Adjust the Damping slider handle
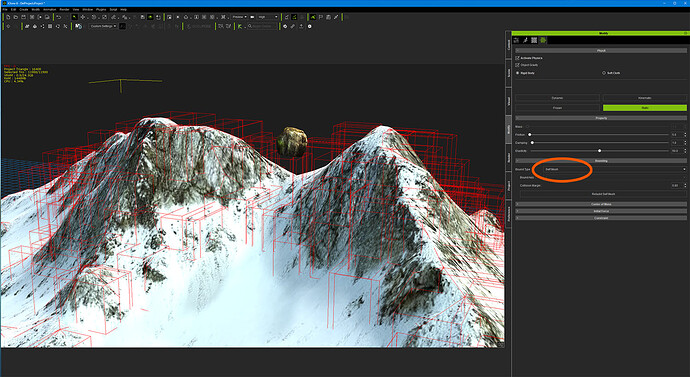Screen dimensions: 690x377 [532, 143]
